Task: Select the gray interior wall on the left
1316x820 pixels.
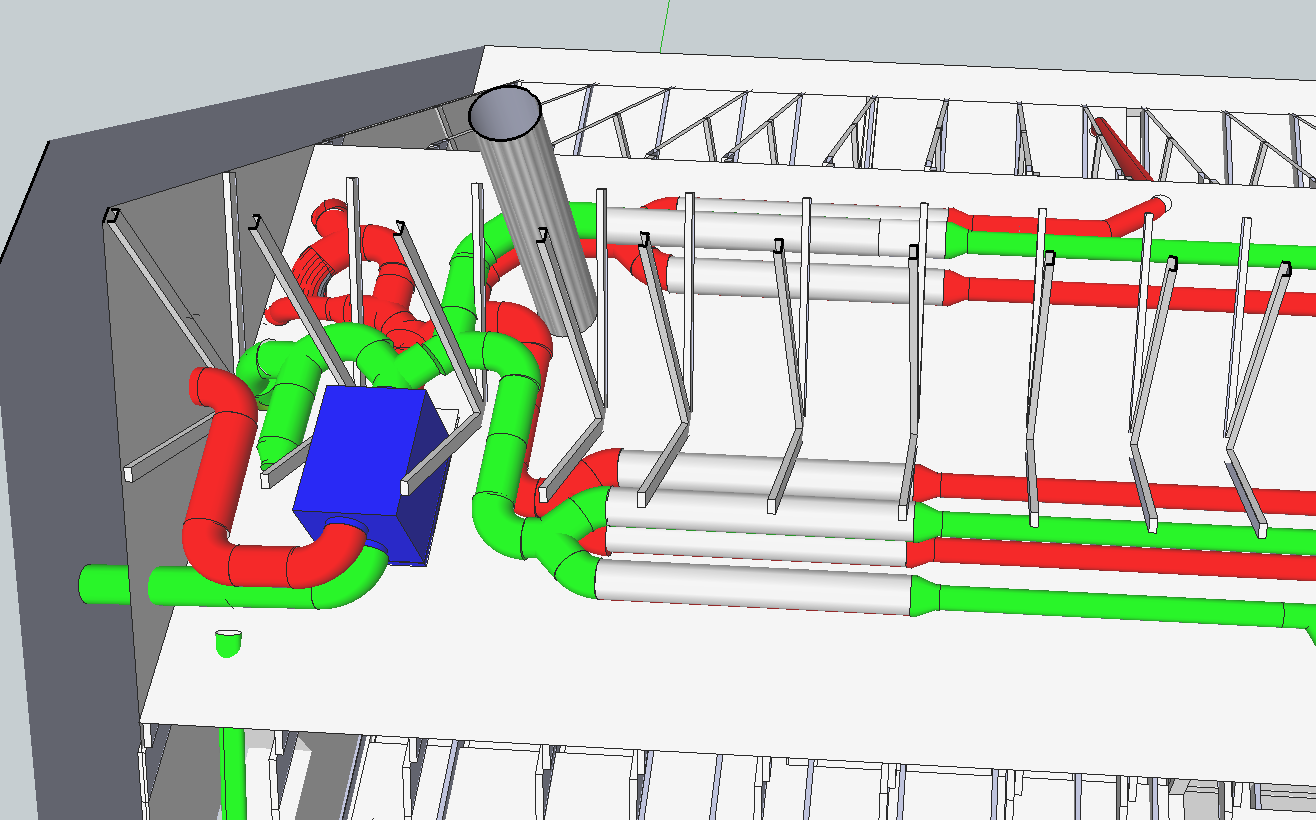Action: (160, 350)
